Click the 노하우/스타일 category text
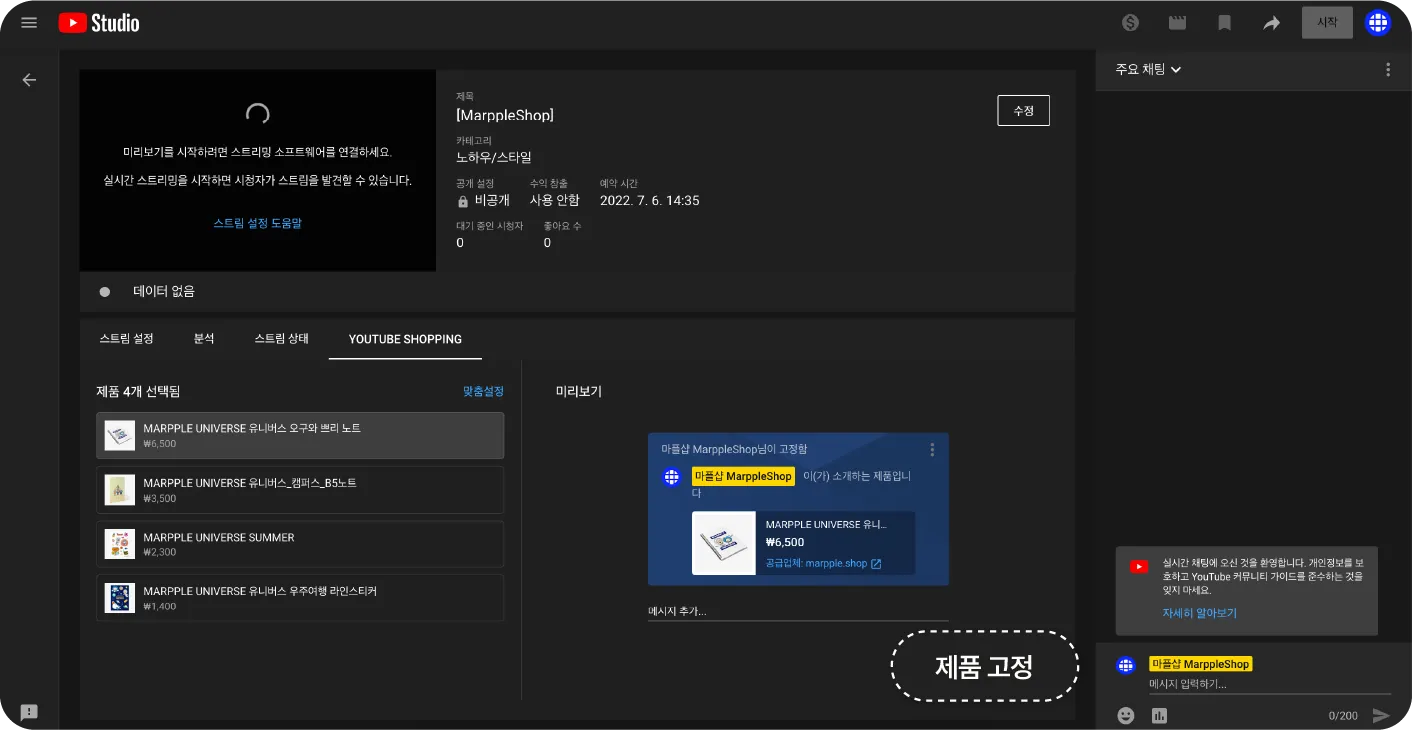The image size is (1412, 730). click(x=494, y=157)
